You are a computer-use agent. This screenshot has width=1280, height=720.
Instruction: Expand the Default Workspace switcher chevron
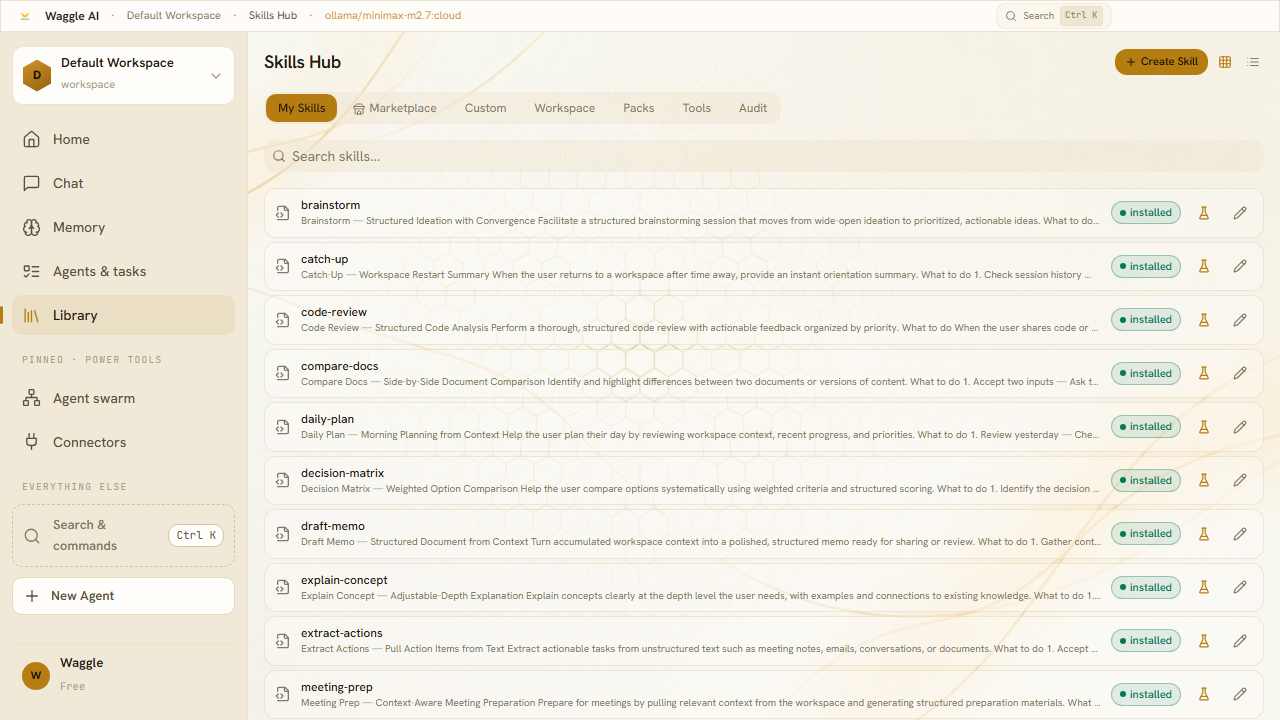pyautogui.click(x=216, y=75)
